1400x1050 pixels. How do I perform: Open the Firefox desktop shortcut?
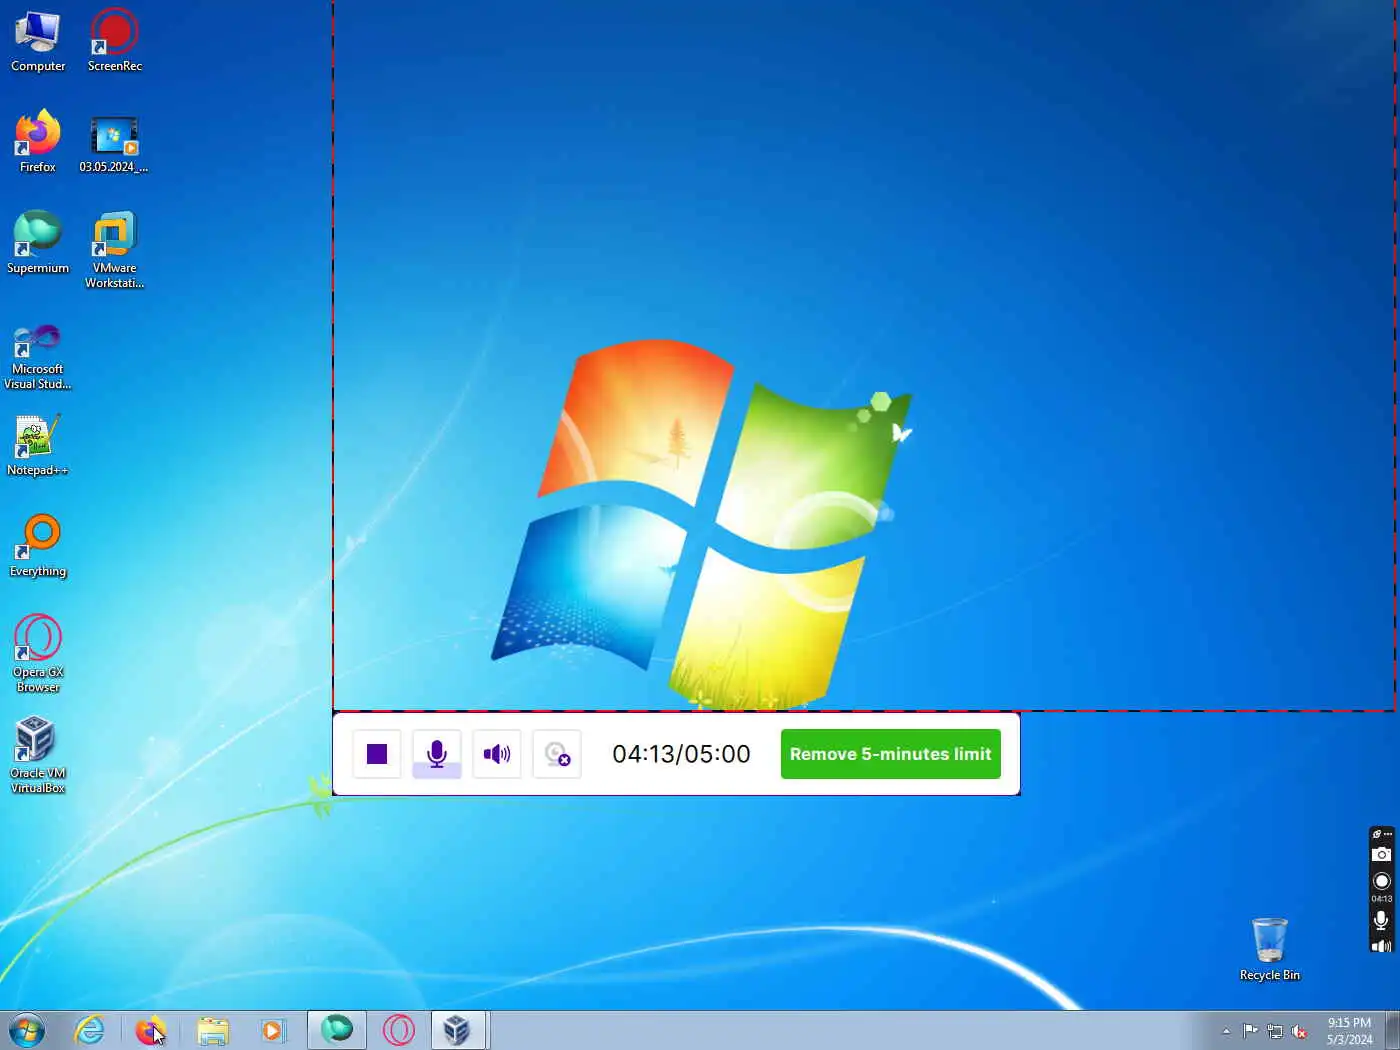pos(38,141)
